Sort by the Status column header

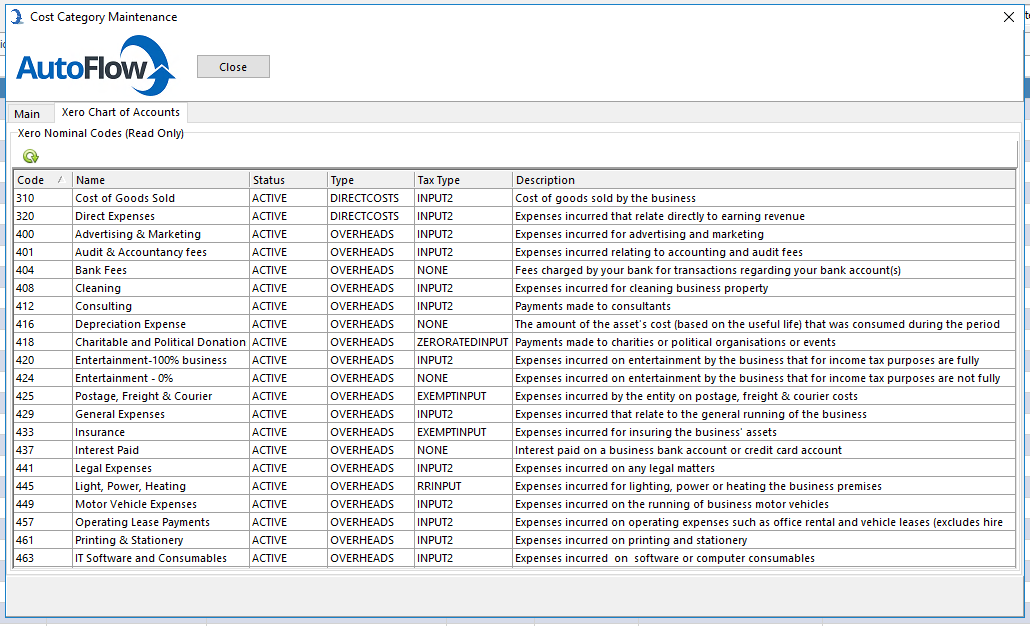tap(288, 180)
